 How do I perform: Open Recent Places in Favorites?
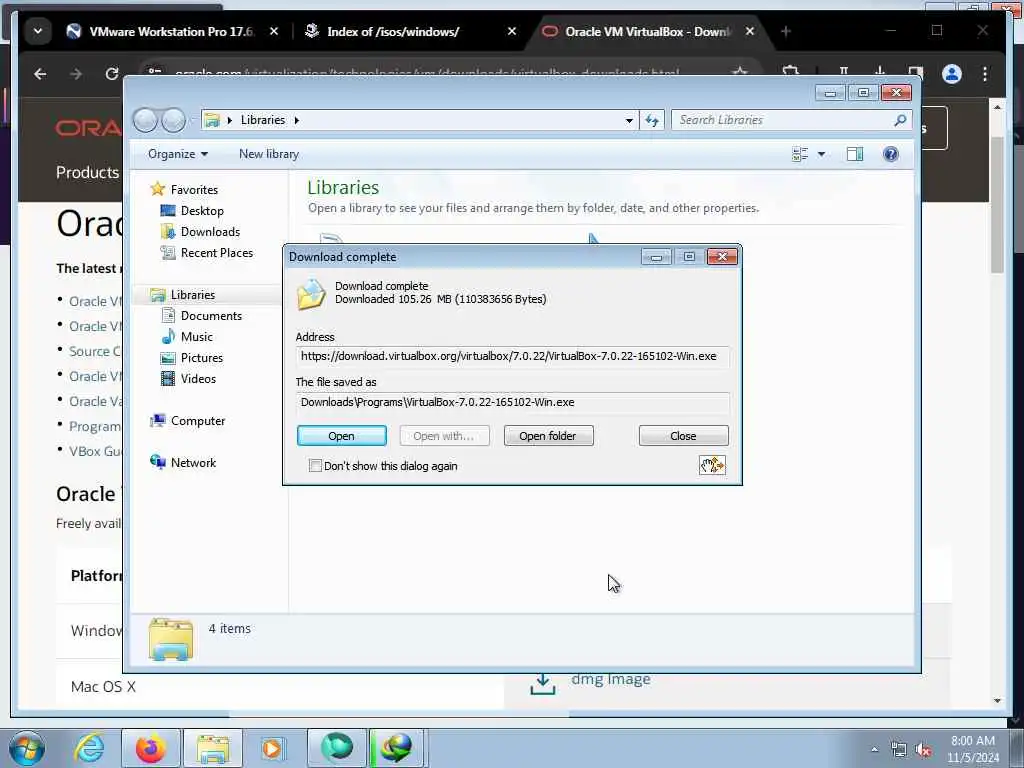point(217,253)
